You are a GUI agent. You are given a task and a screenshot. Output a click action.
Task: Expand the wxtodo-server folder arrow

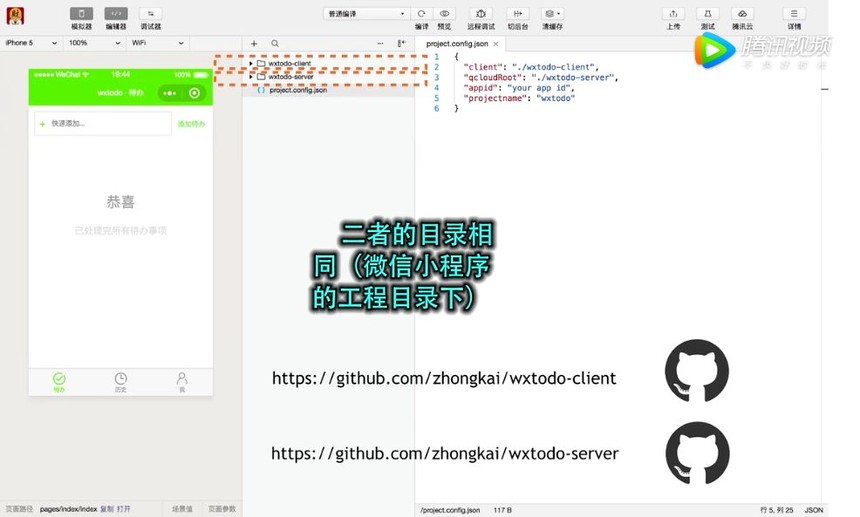click(x=251, y=77)
